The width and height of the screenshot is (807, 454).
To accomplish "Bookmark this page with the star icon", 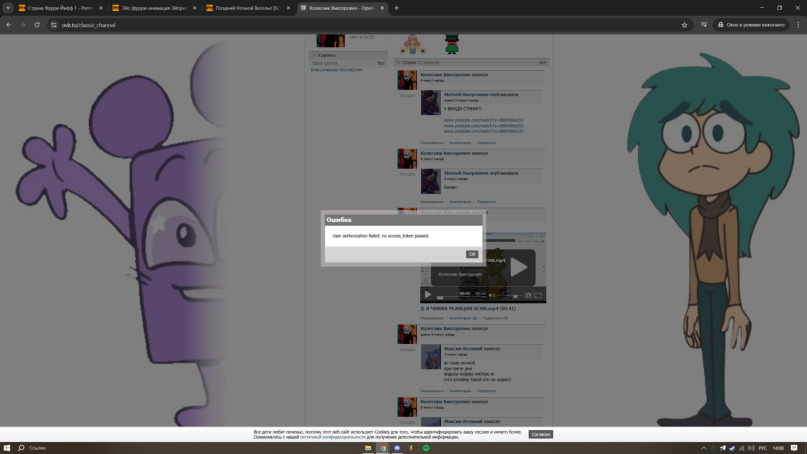I will point(685,25).
